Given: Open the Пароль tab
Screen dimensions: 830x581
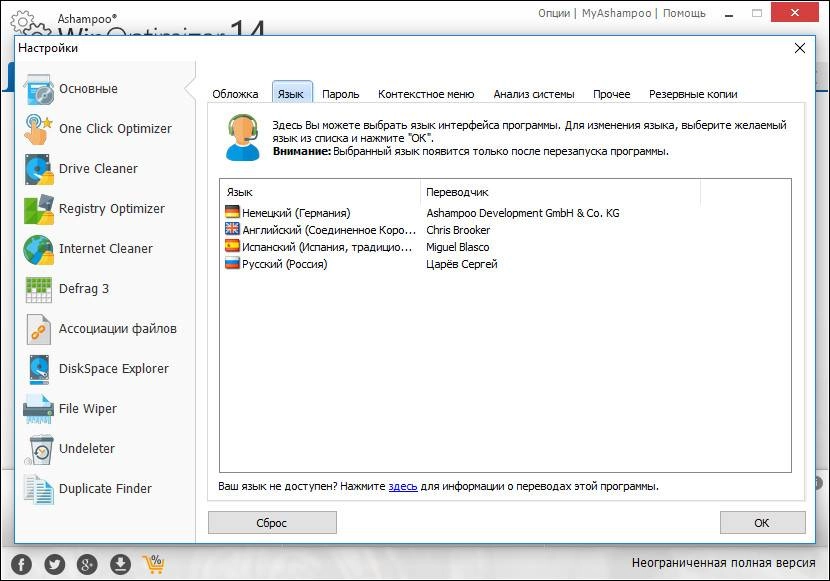Looking at the screenshot, I should [340, 94].
